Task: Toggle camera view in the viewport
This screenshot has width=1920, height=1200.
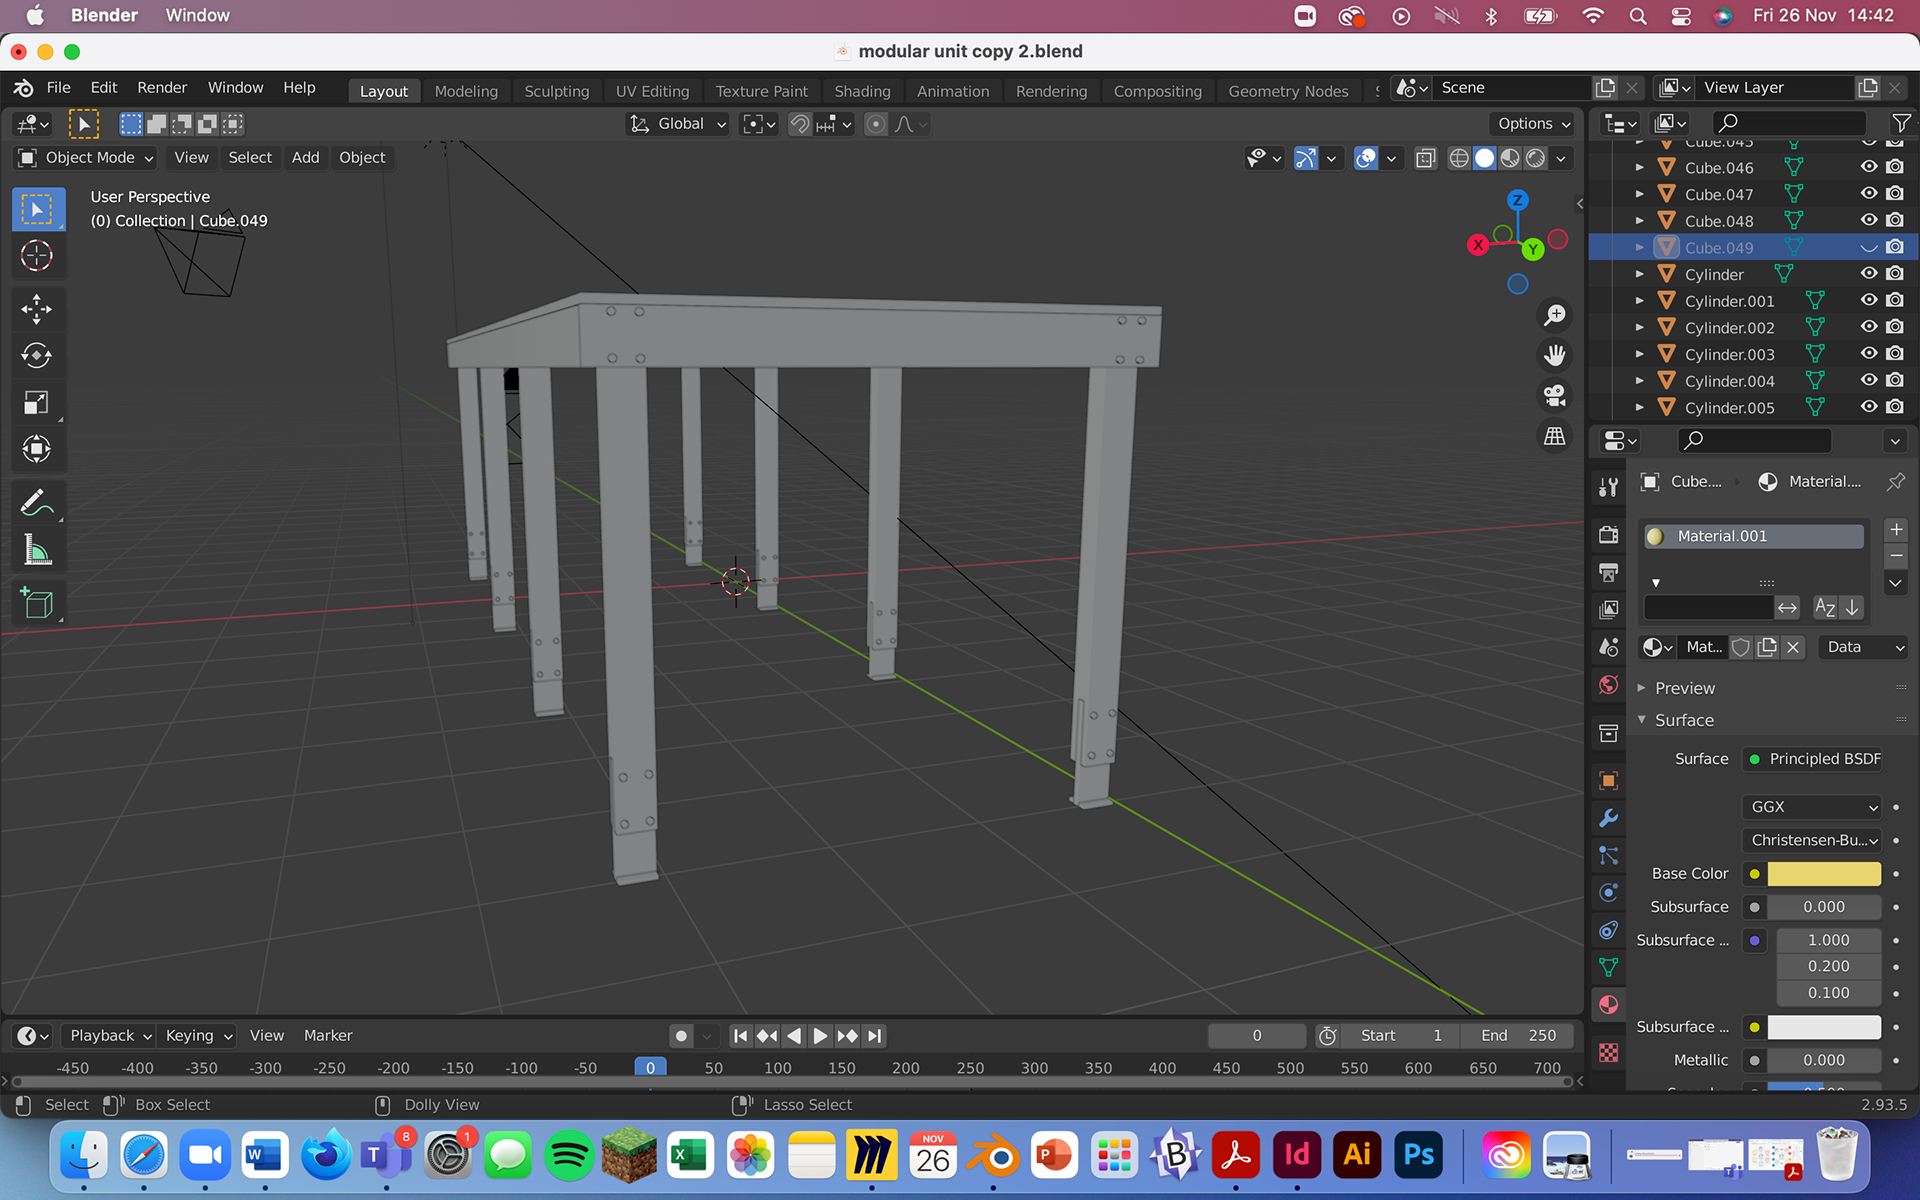Action: pyautogui.click(x=1554, y=396)
